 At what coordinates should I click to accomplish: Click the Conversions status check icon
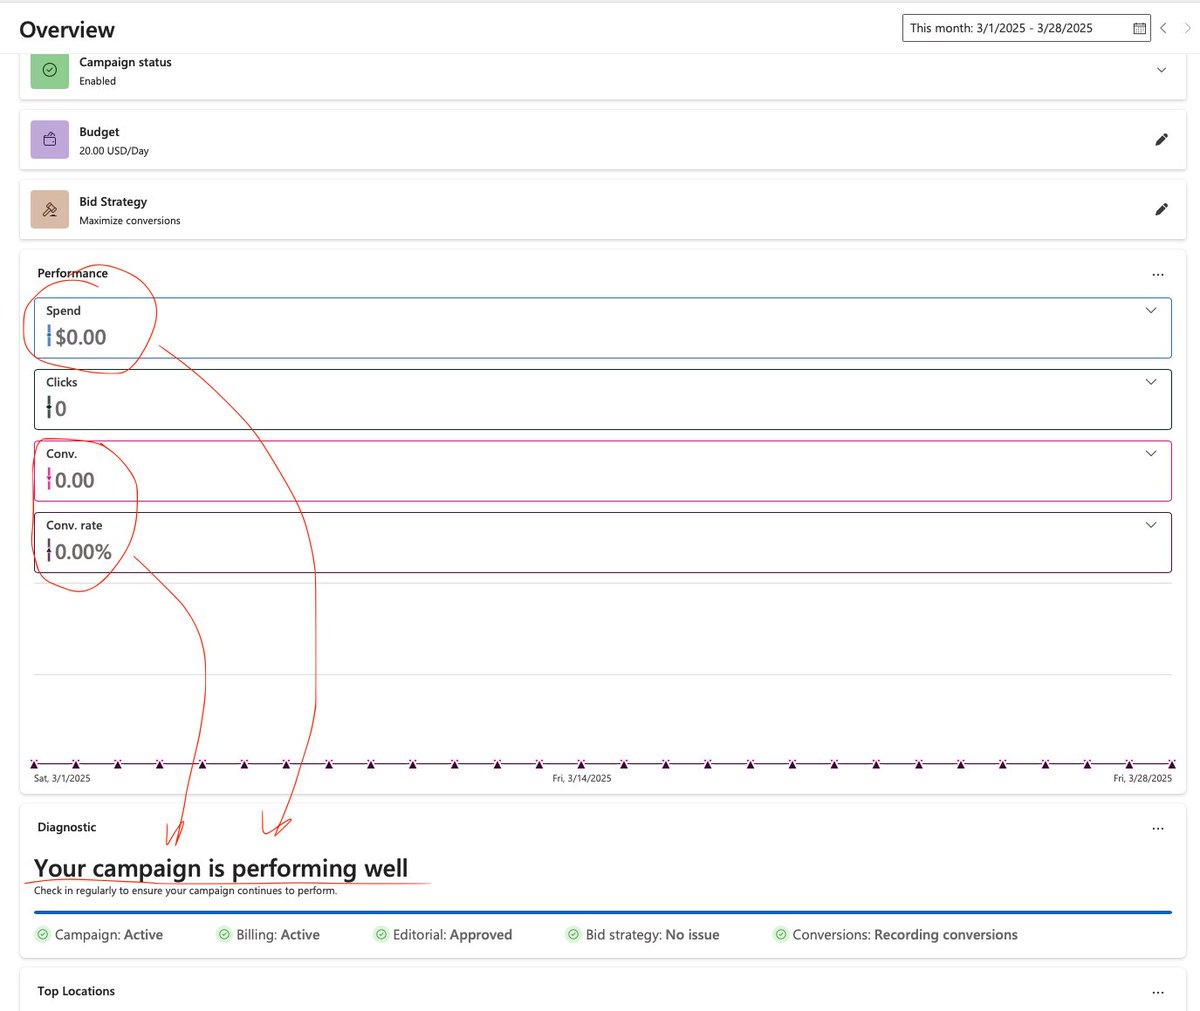(x=780, y=935)
